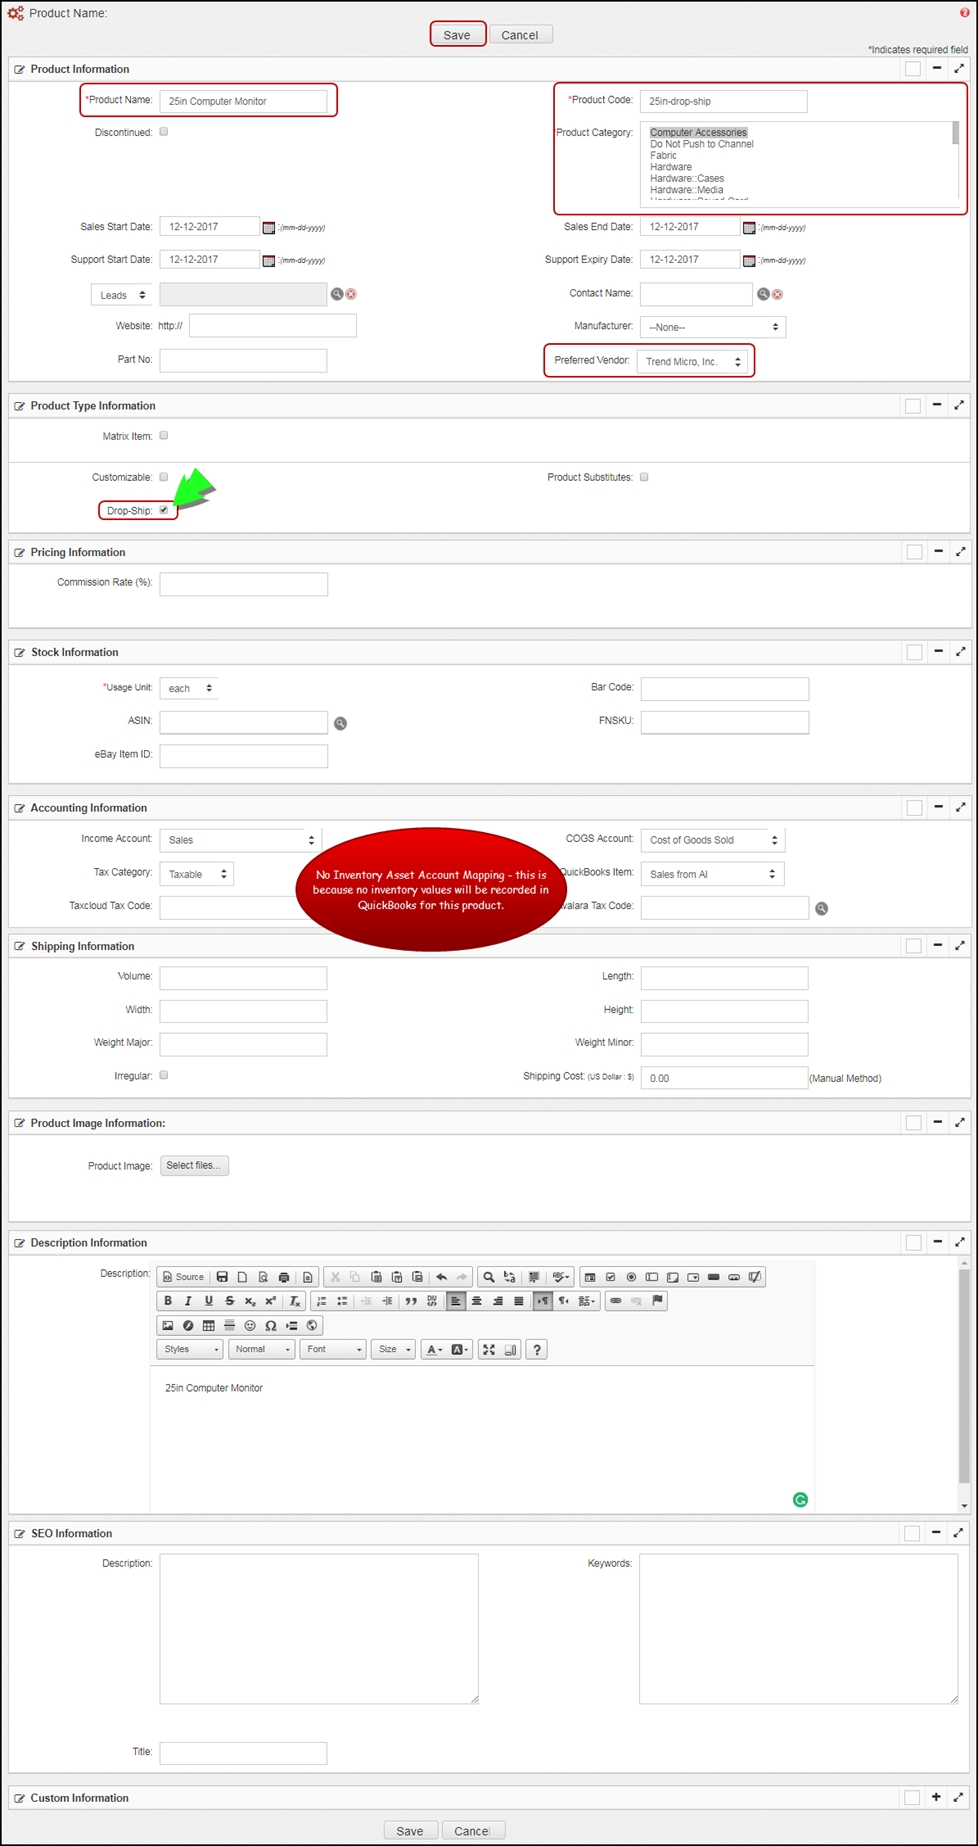This screenshot has width=978, height=1846.
Task: Clear the Contact Name with the red X
Action: (x=777, y=294)
